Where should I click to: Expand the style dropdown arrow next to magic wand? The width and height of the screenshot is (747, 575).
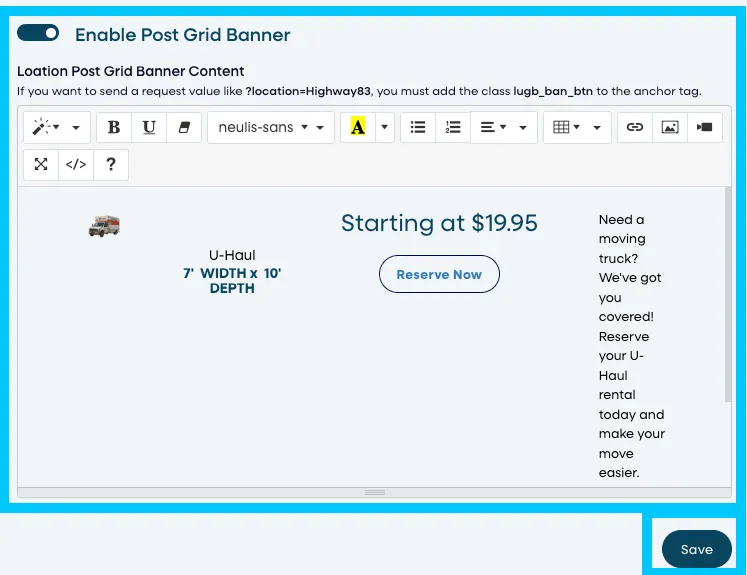coord(76,127)
